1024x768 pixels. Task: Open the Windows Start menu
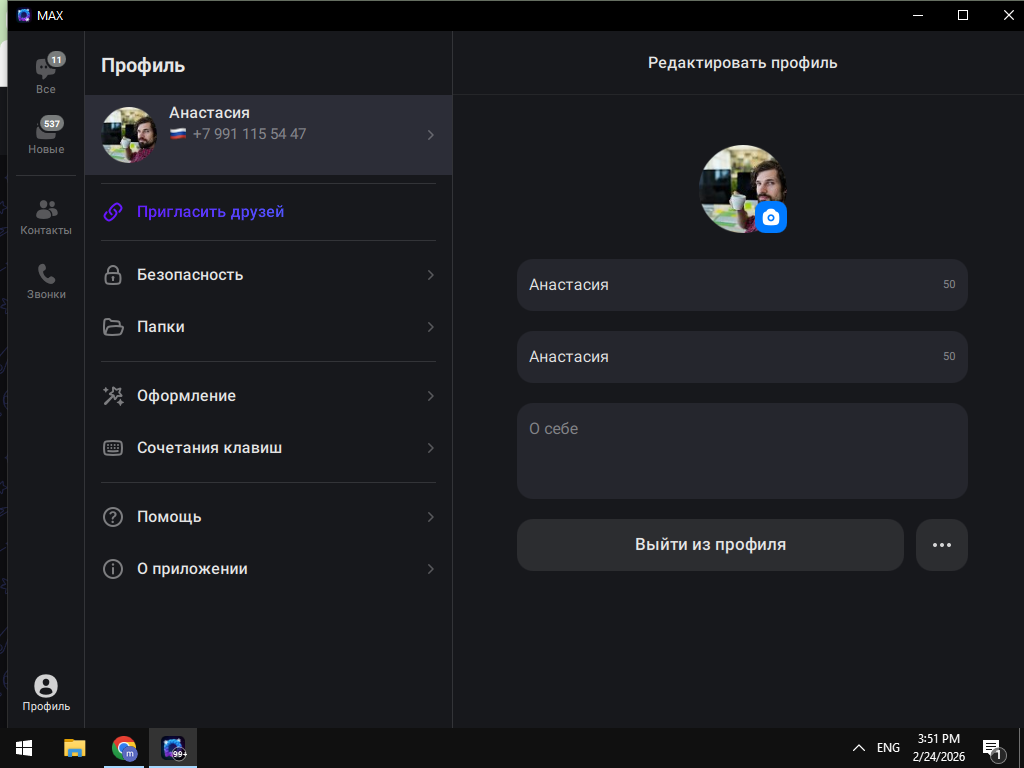click(x=24, y=748)
